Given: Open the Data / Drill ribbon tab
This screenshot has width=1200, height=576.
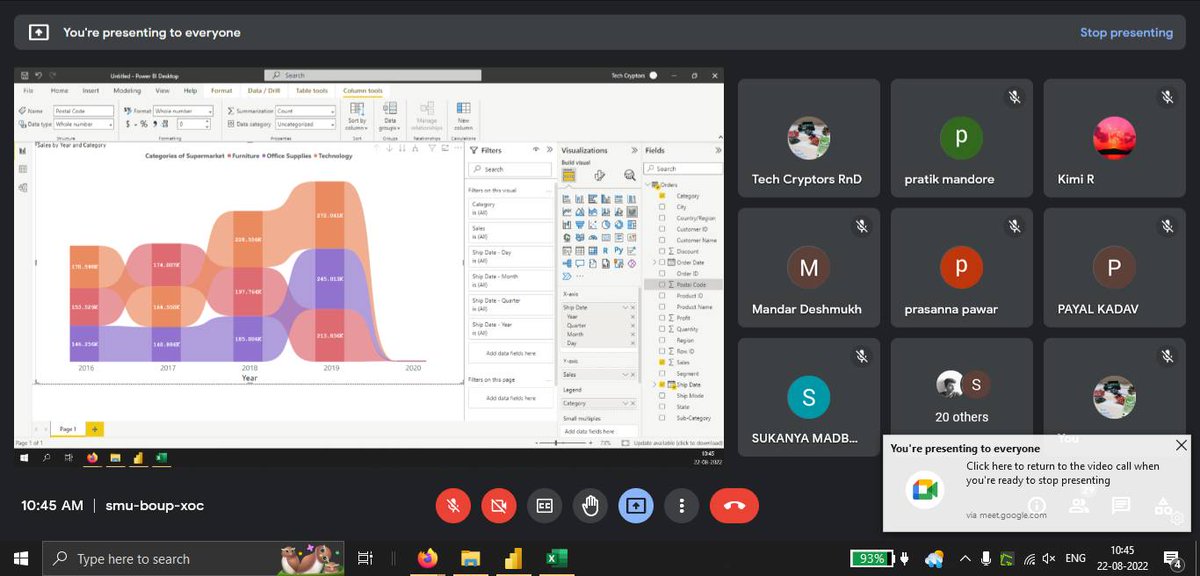Looking at the screenshot, I should coord(266,90).
